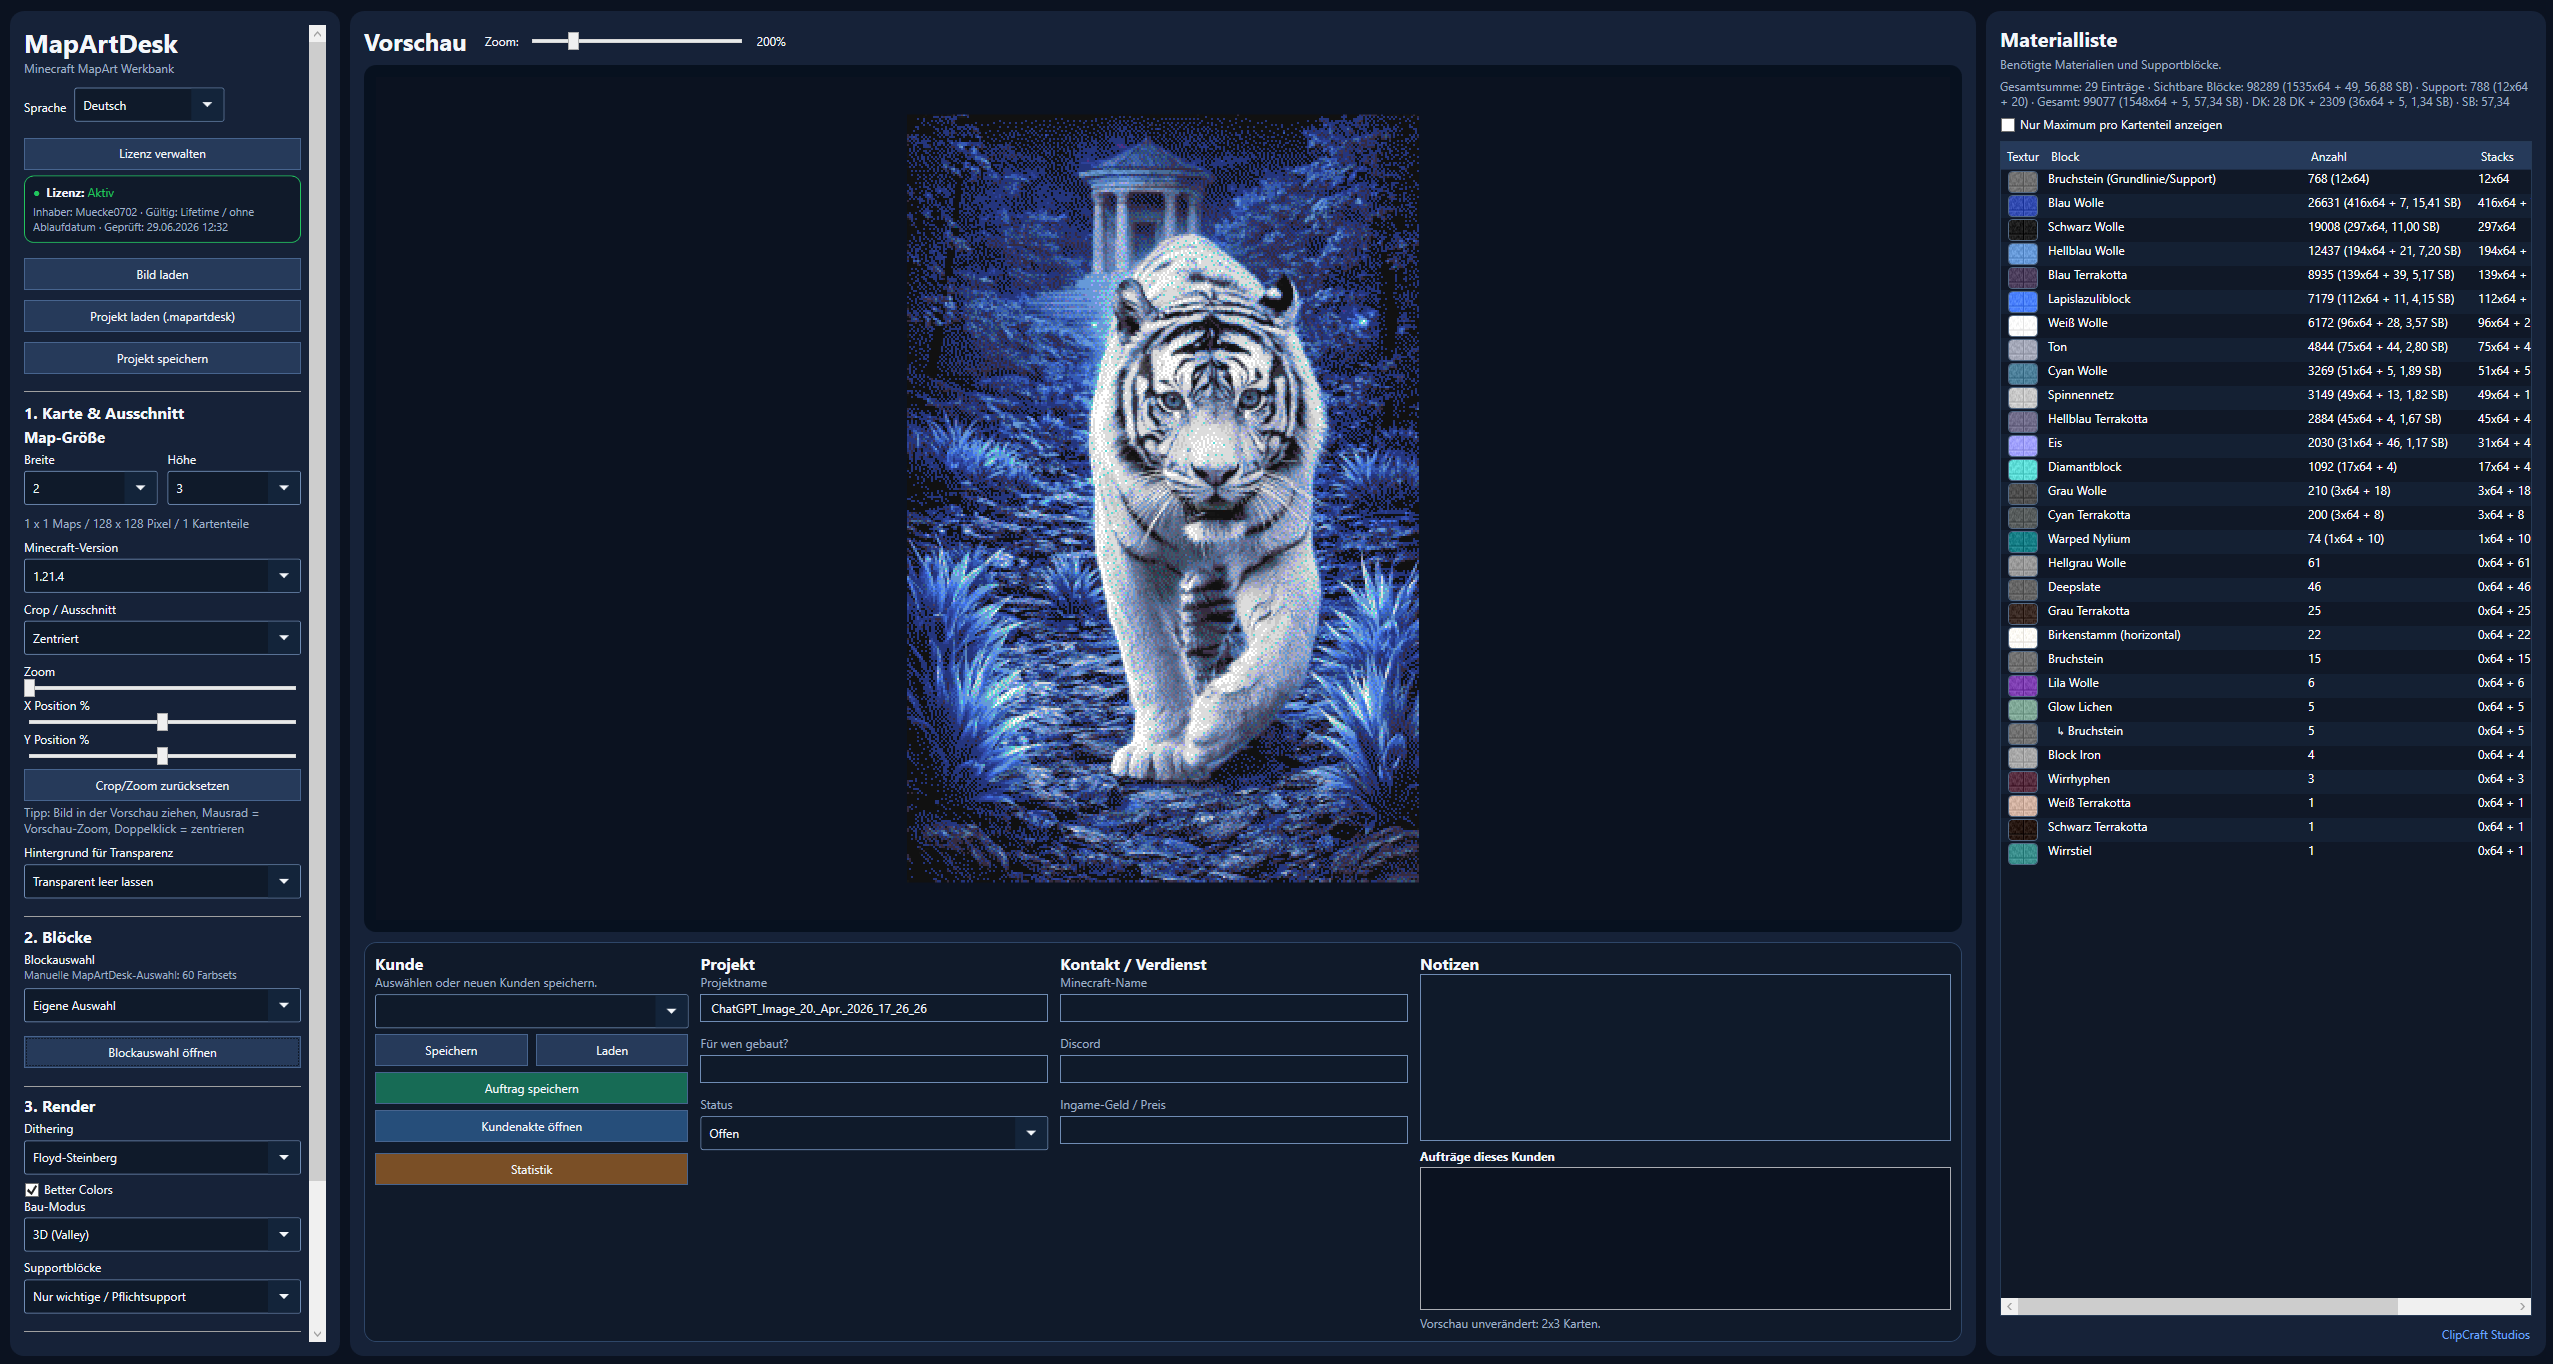Click the Weiß Wolle texture icon

coord(2022,324)
